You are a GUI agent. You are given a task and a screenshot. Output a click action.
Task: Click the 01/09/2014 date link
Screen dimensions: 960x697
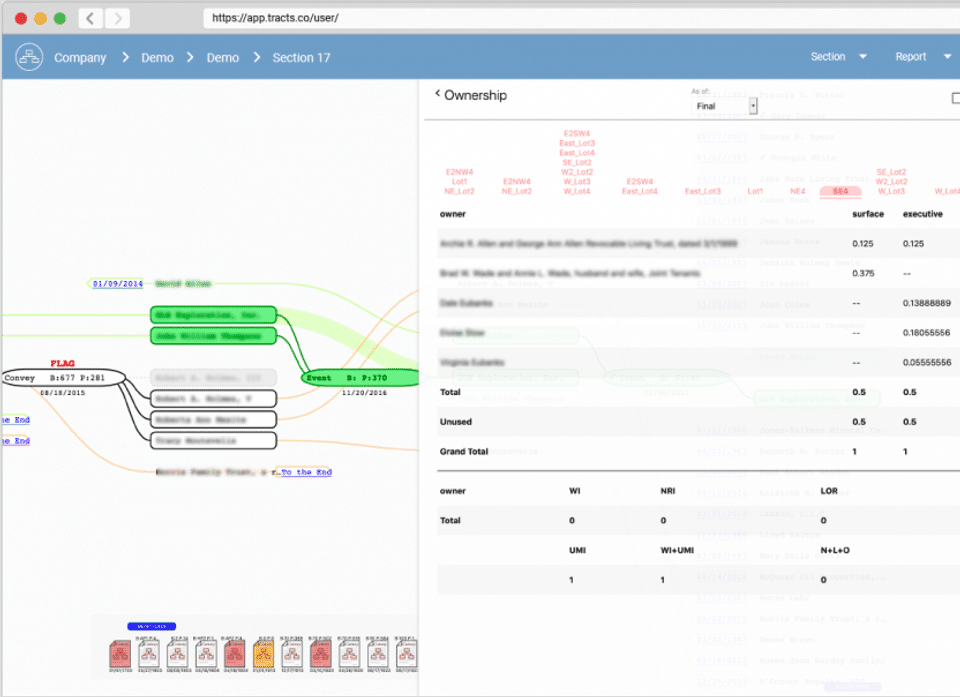coord(118,284)
